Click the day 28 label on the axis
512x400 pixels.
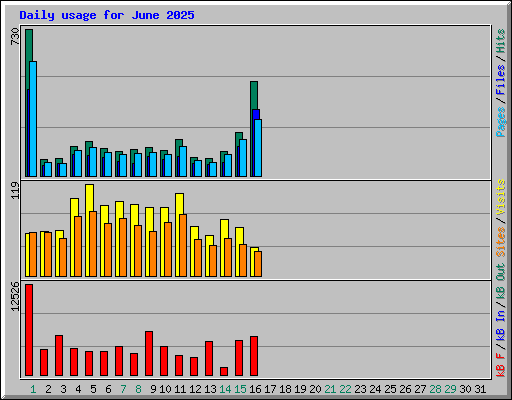[435, 389]
